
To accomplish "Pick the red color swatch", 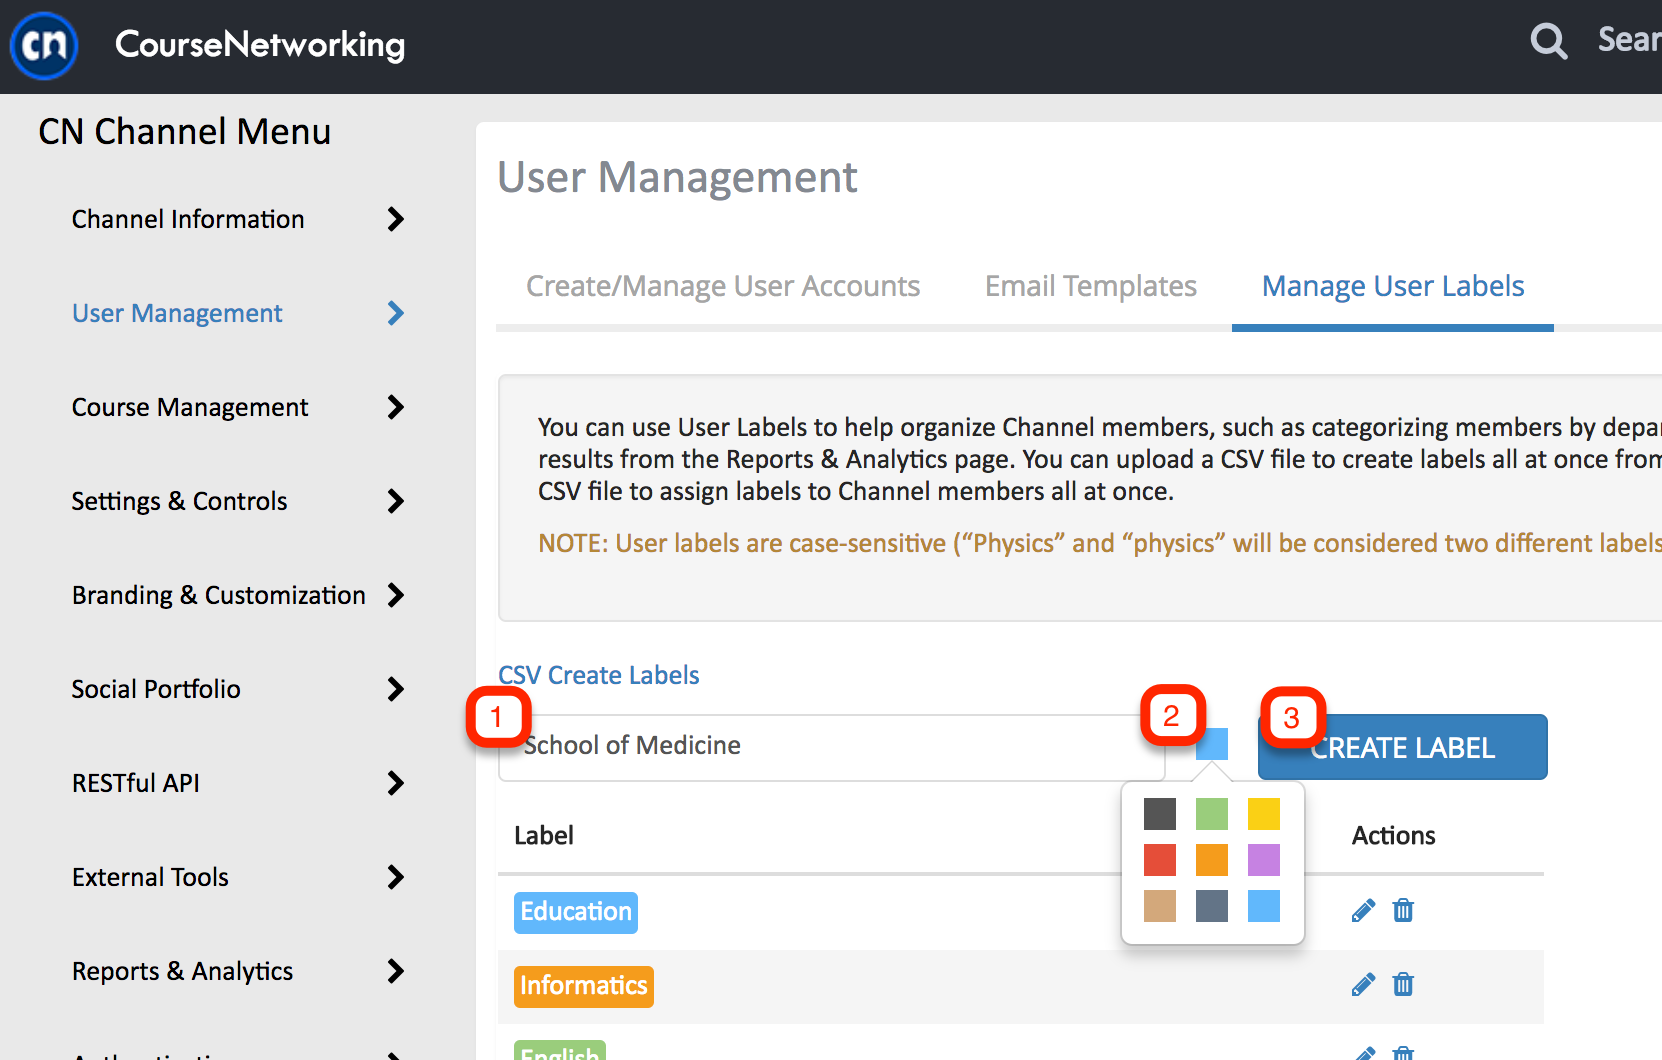I will pyautogui.click(x=1160, y=860).
